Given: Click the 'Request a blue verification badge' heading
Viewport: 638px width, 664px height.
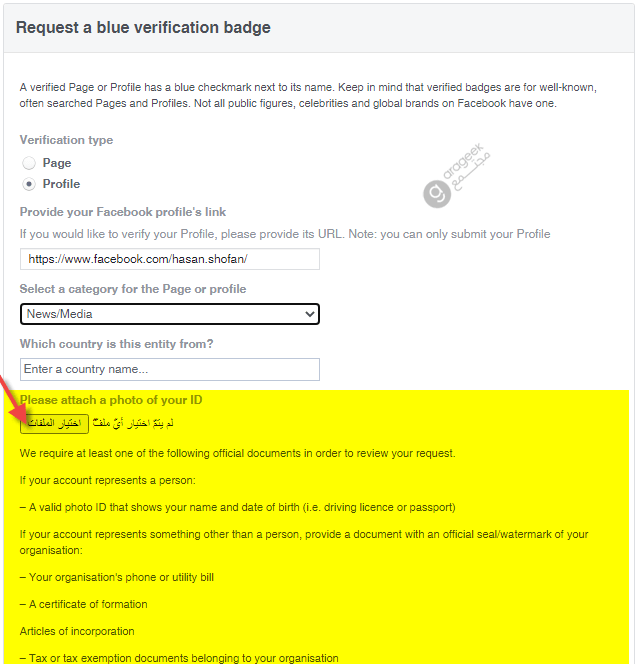Looking at the screenshot, I should (x=143, y=28).
